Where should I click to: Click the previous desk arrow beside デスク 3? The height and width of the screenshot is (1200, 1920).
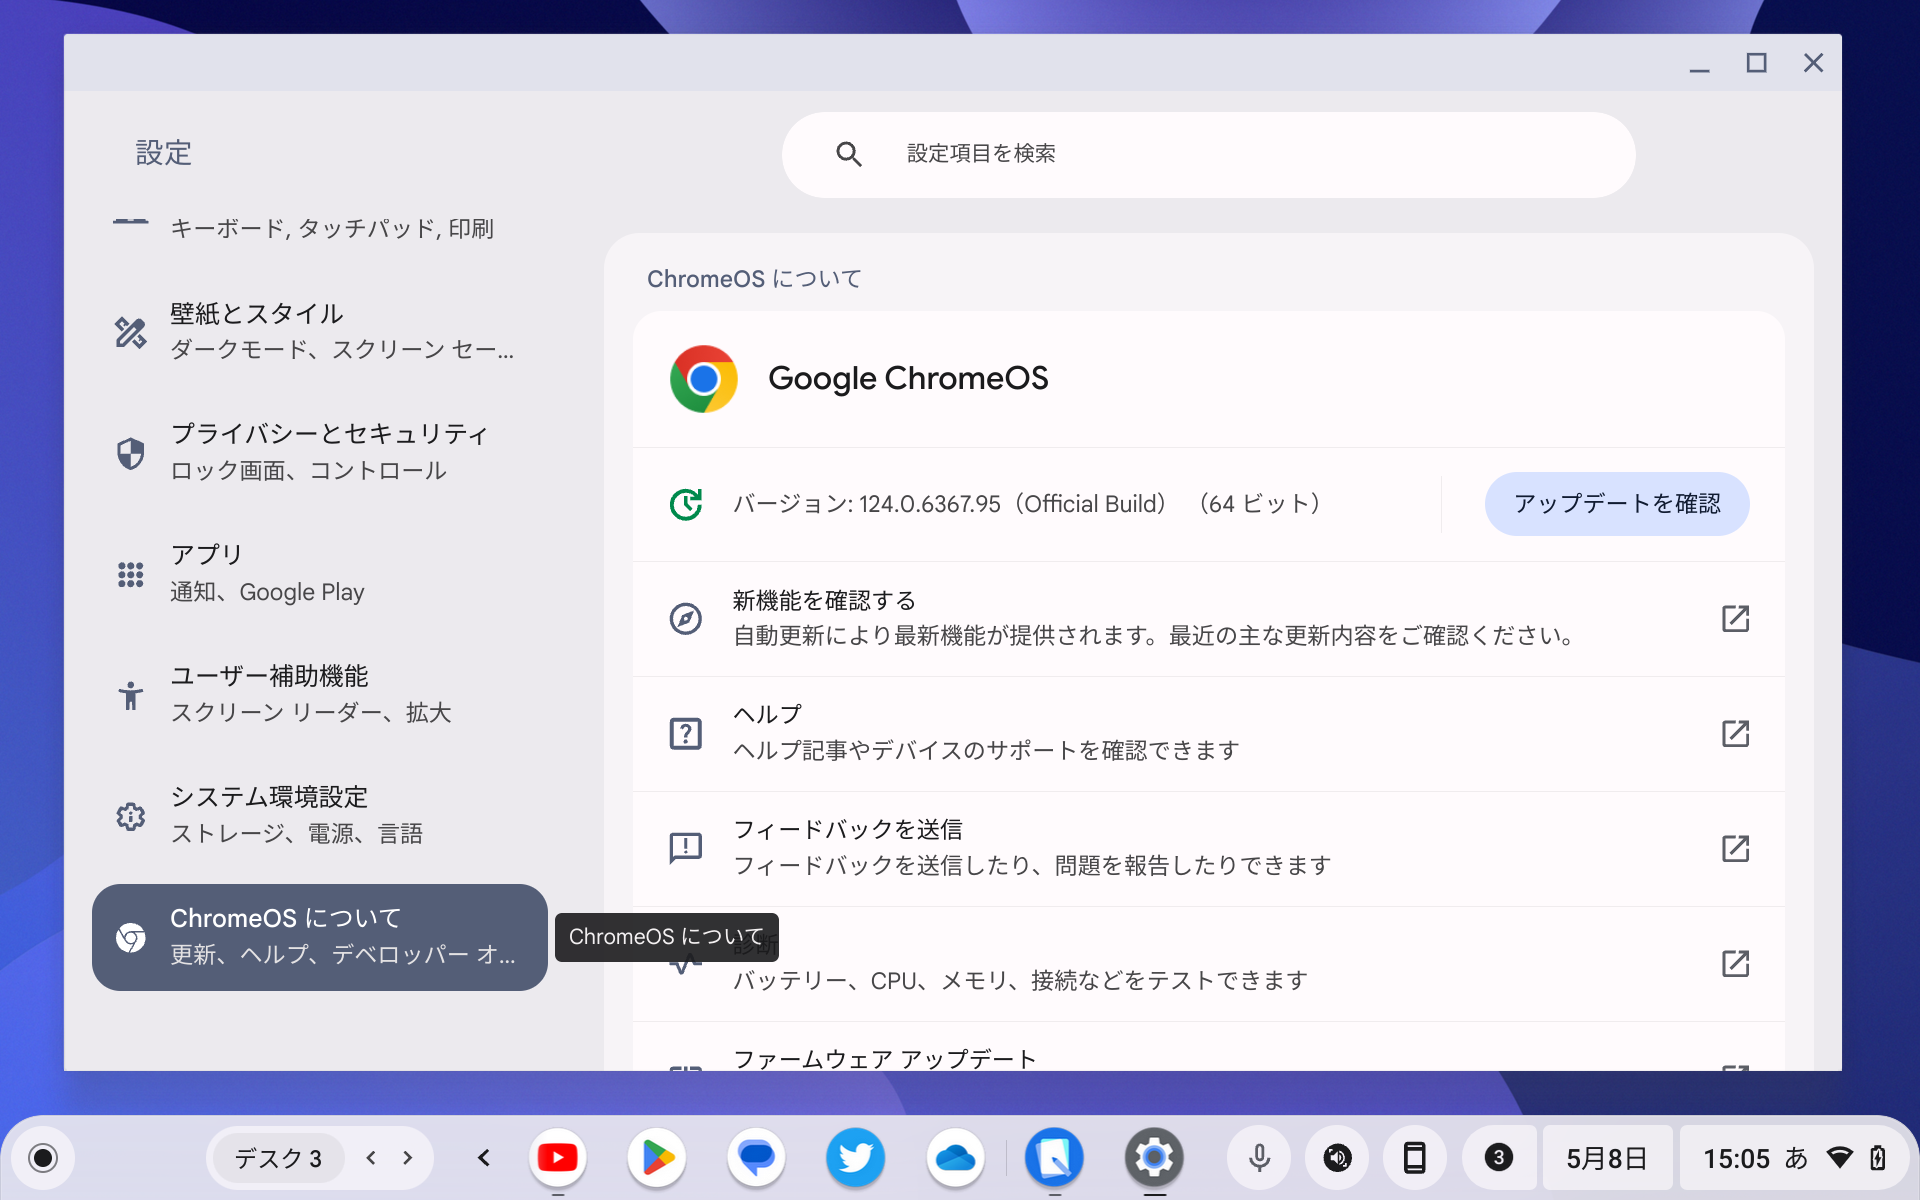(x=370, y=1157)
